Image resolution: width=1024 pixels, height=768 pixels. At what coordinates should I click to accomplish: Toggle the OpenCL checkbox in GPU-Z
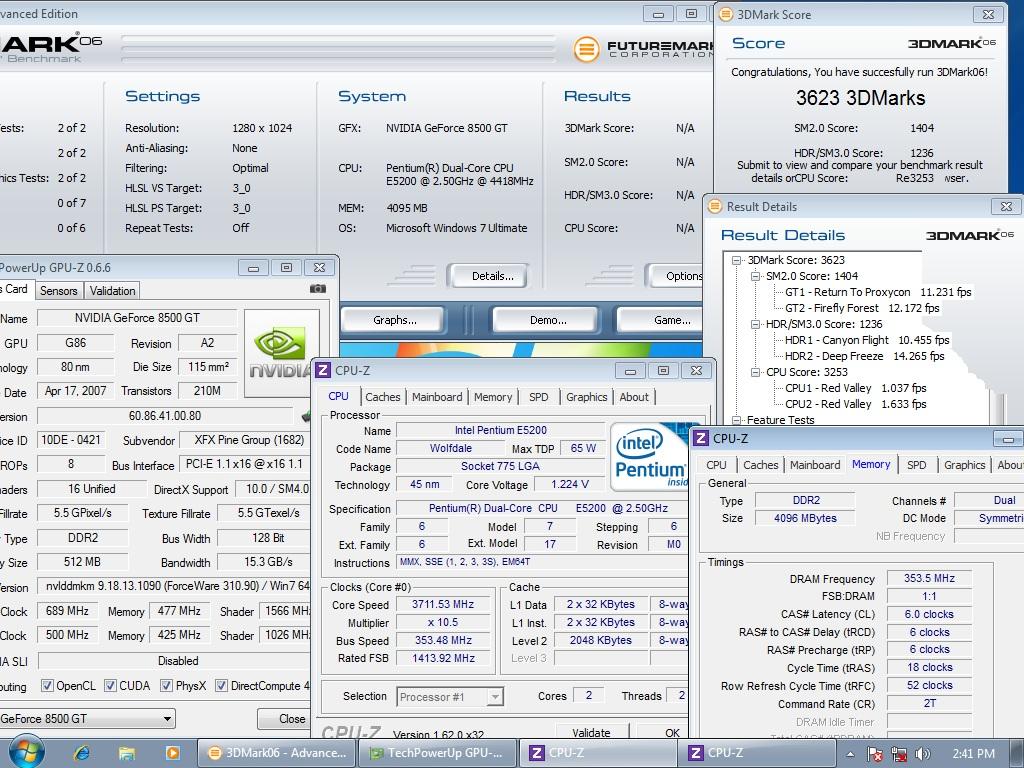(47, 686)
